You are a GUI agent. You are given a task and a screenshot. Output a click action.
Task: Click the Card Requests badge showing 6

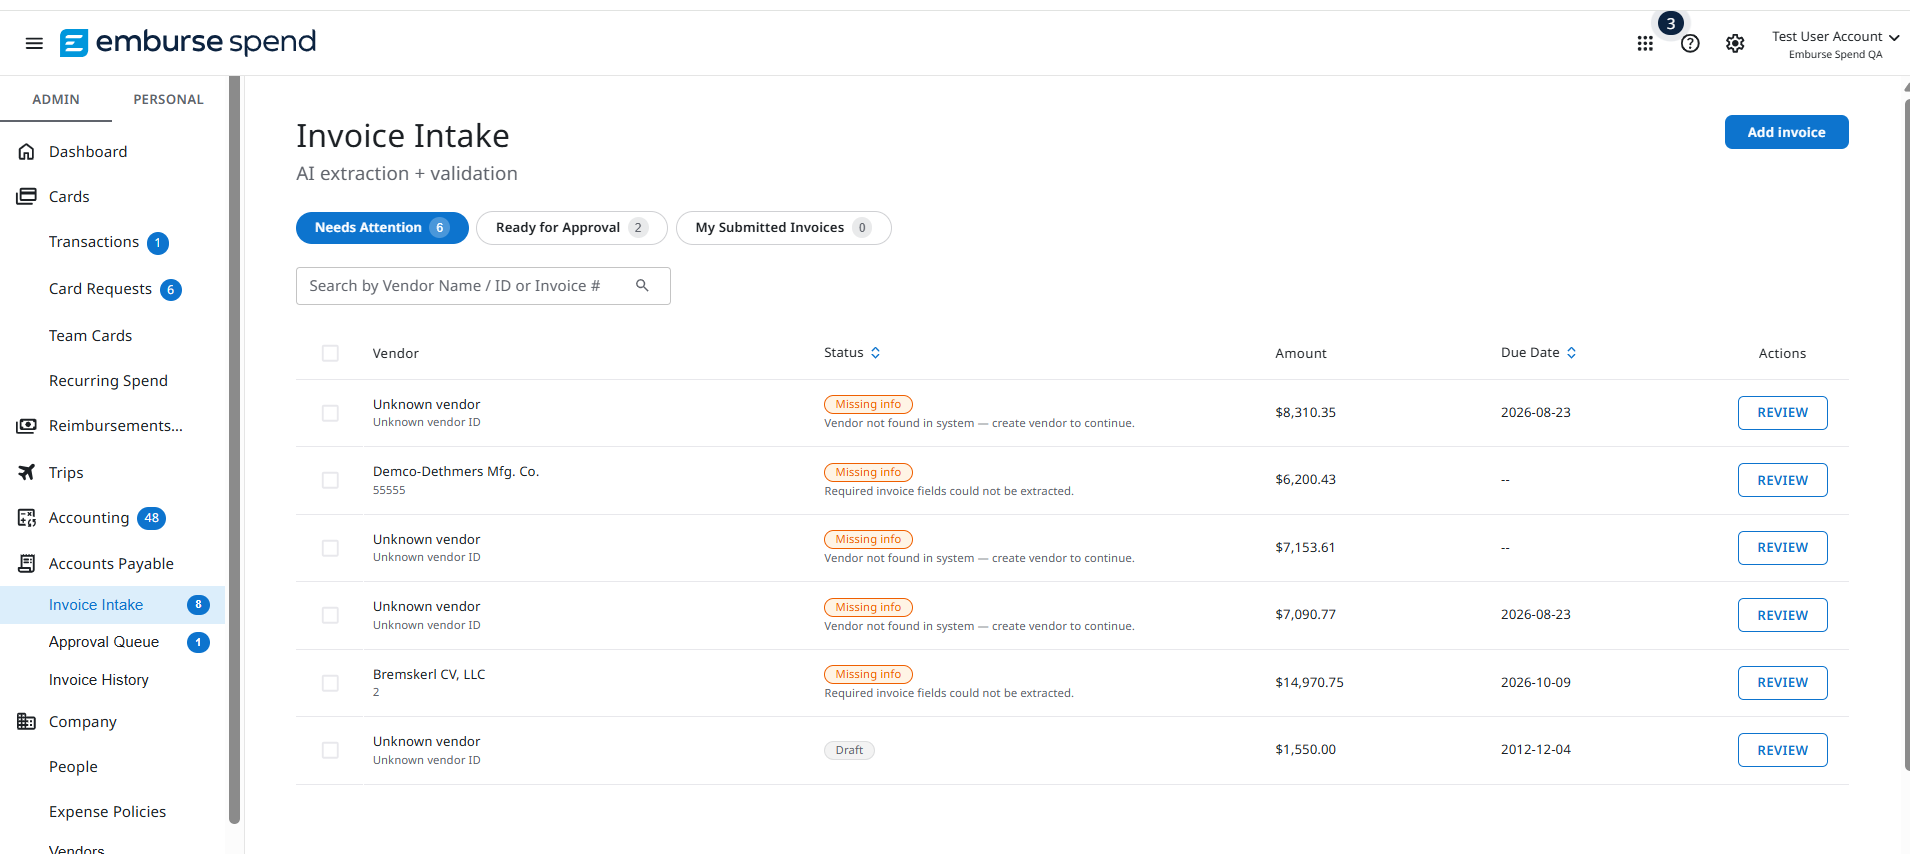[171, 290]
